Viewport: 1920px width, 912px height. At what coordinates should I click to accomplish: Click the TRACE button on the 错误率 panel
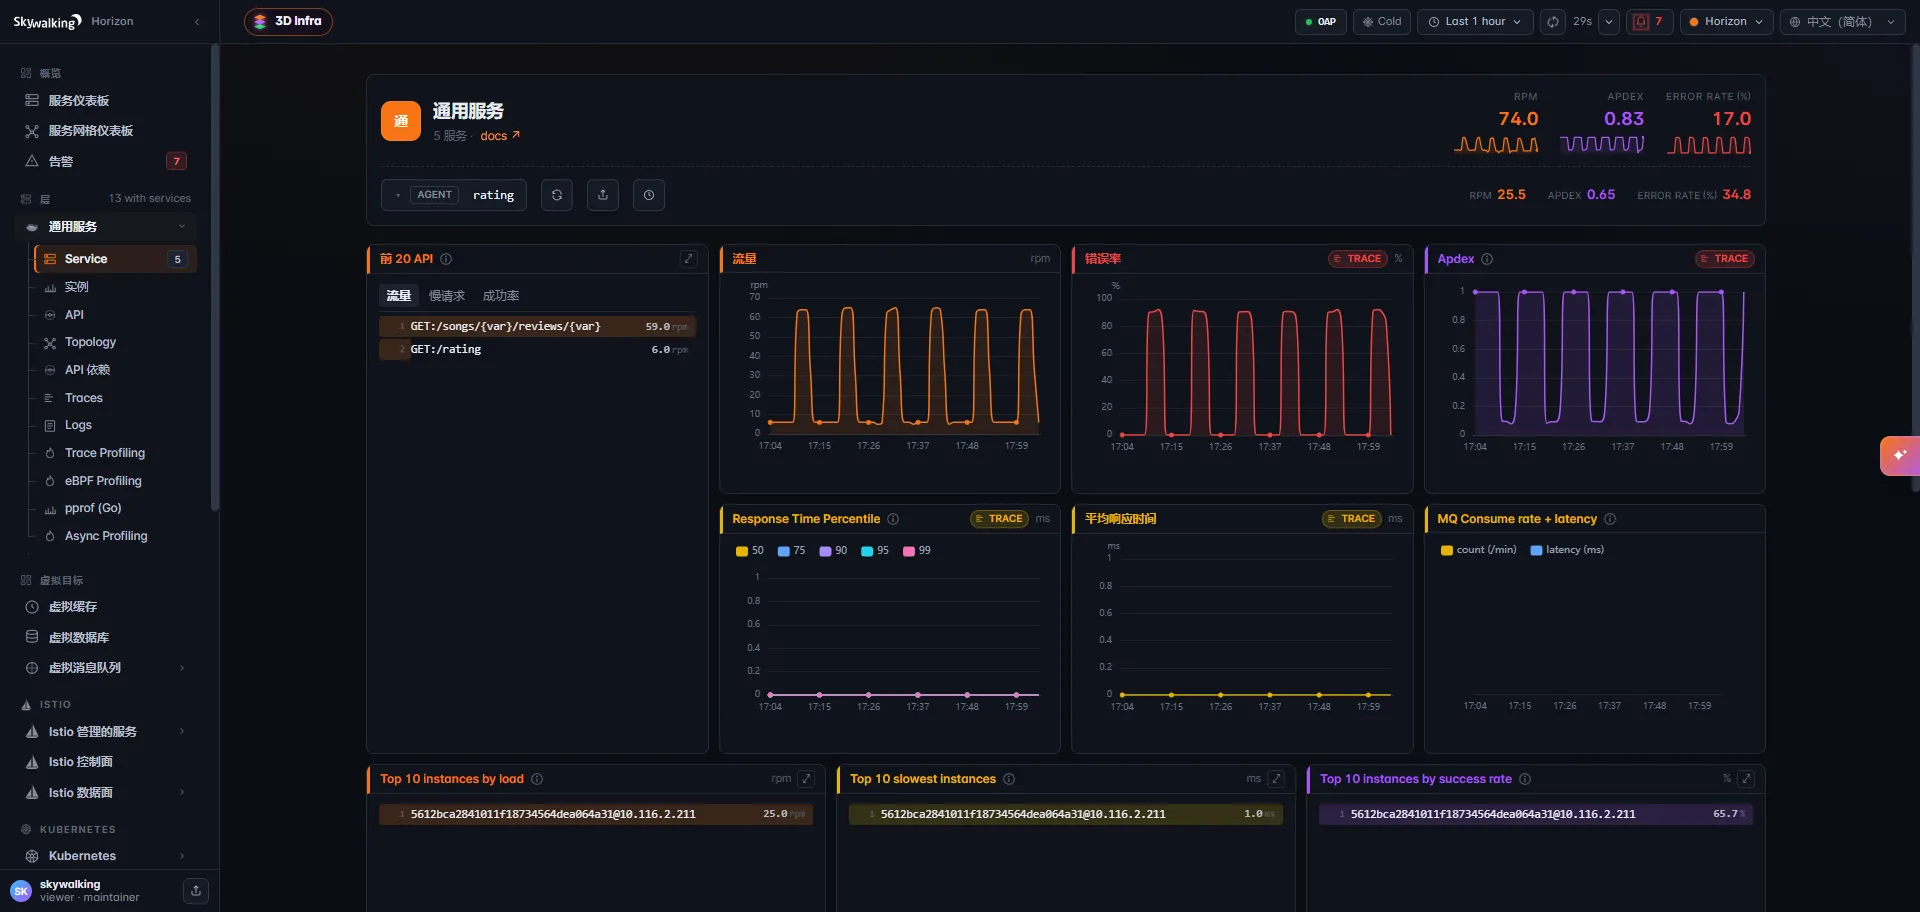pos(1358,259)
